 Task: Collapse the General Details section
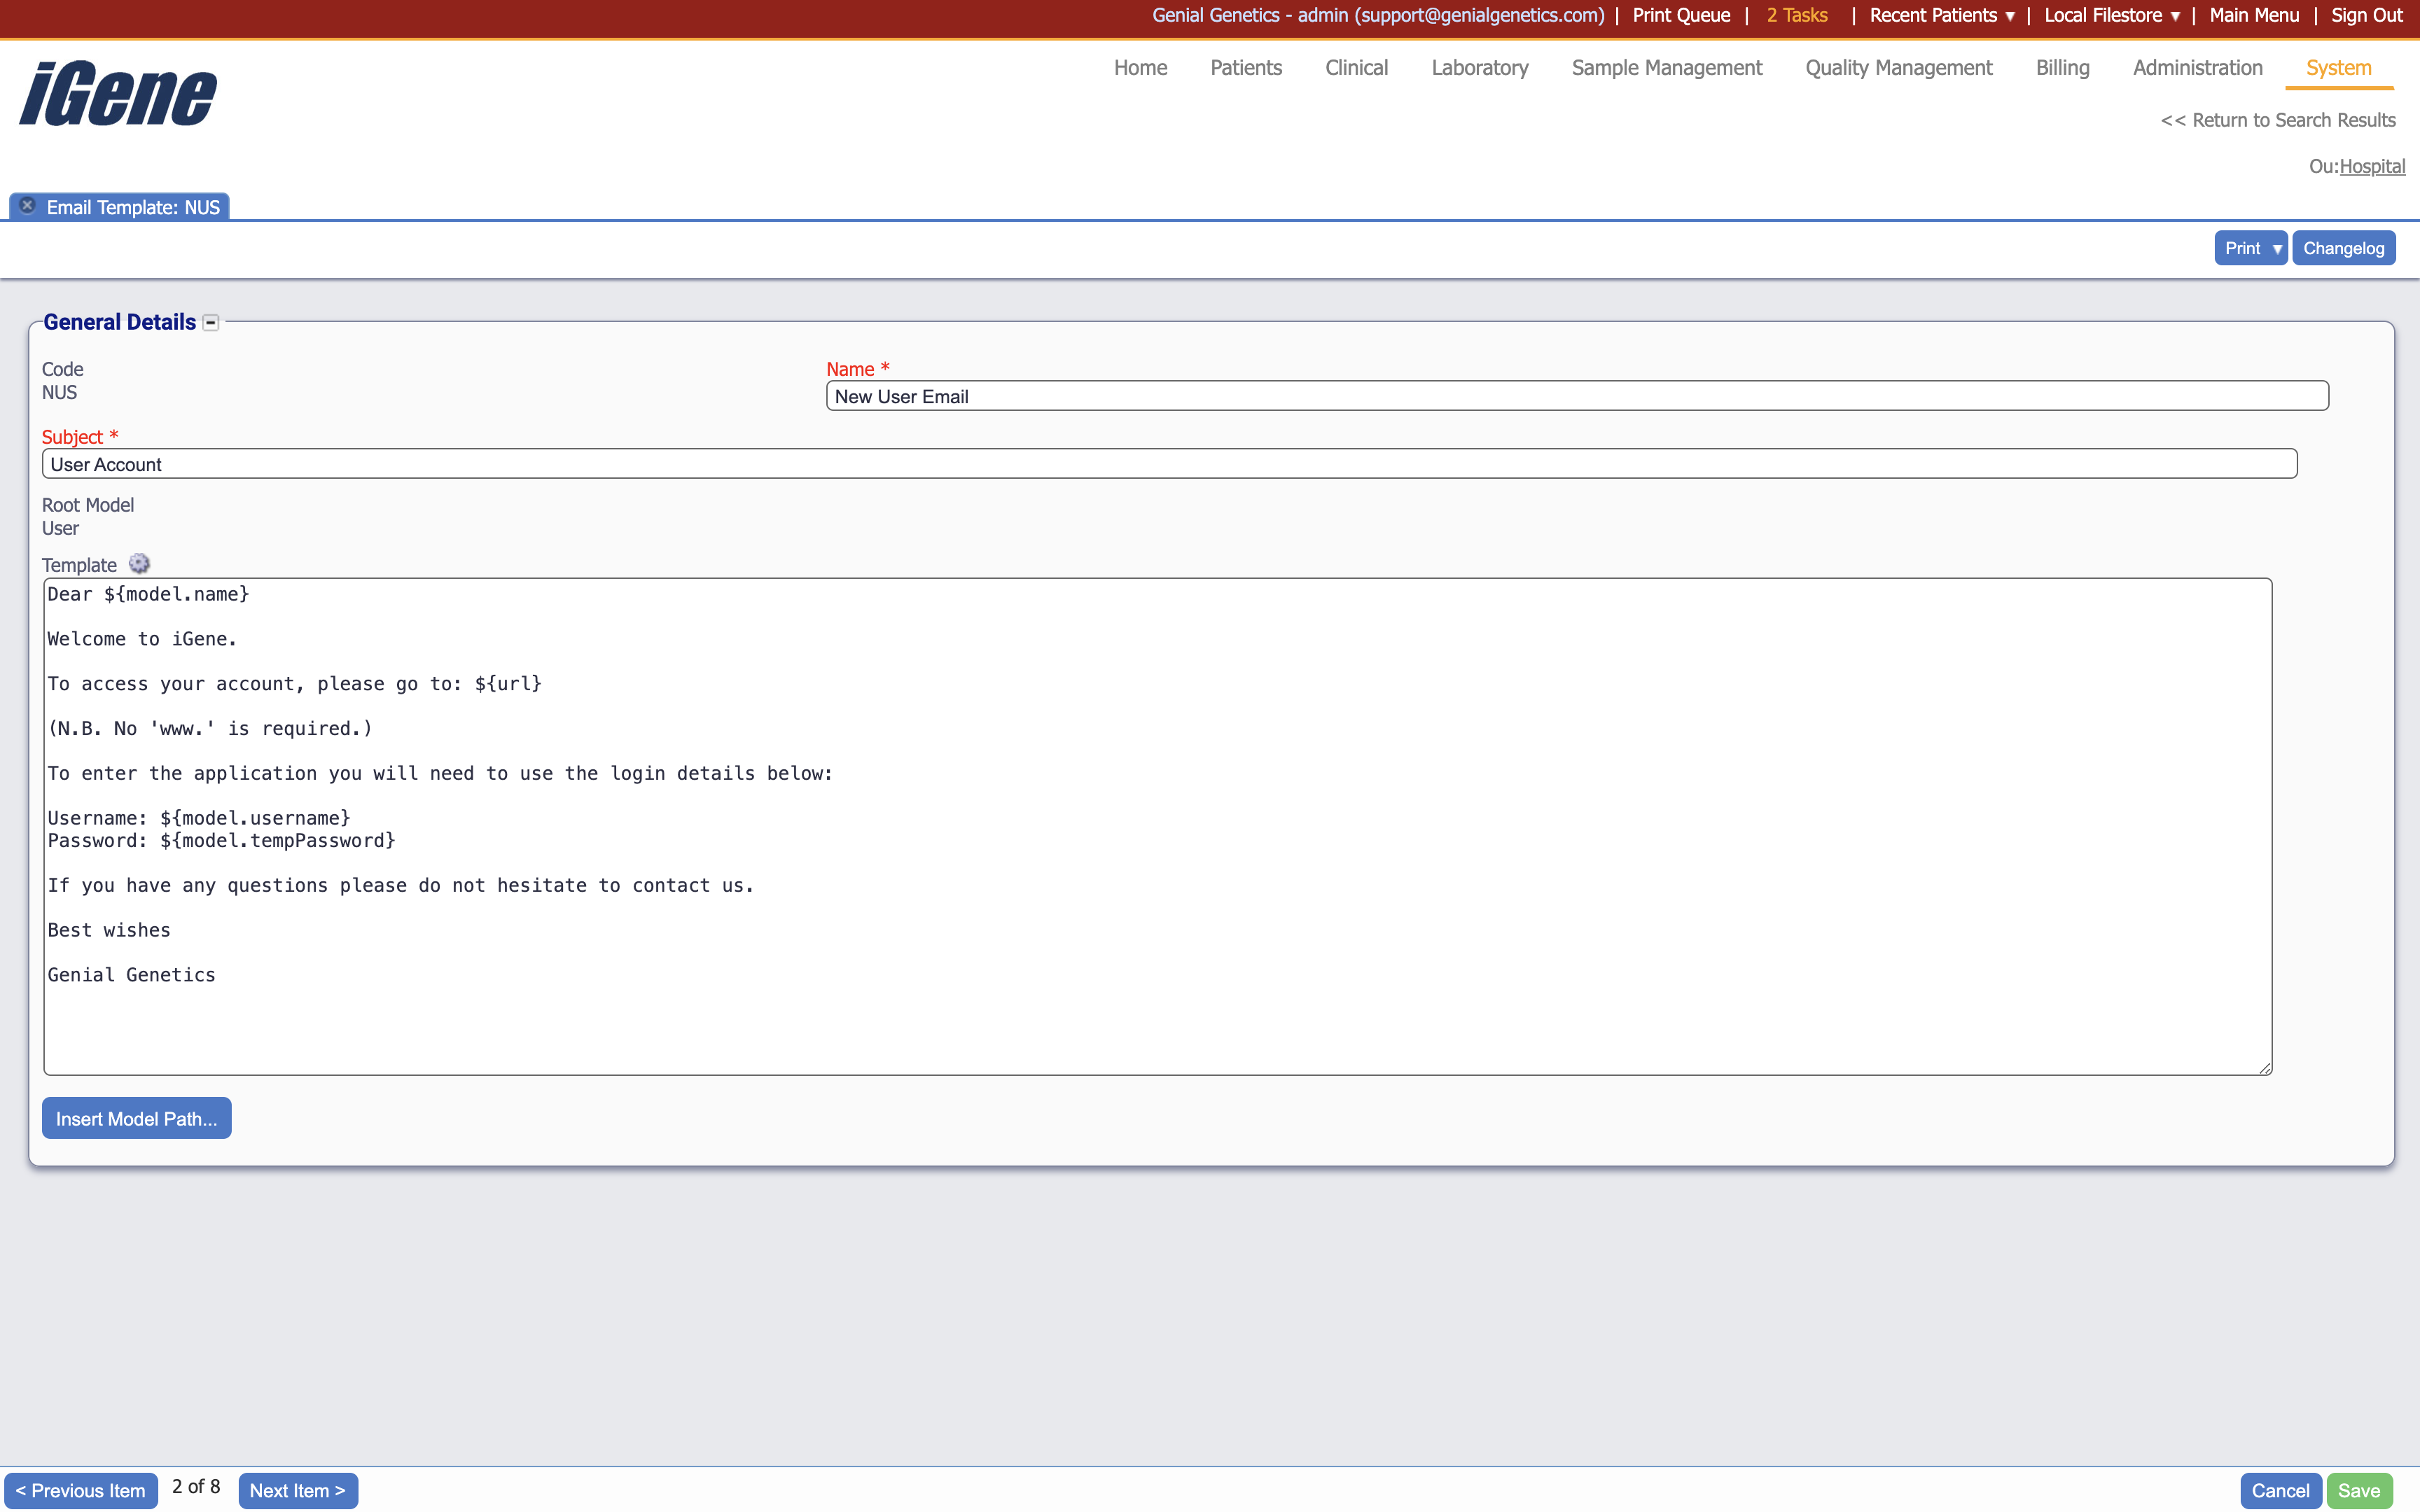click(210, 322)
